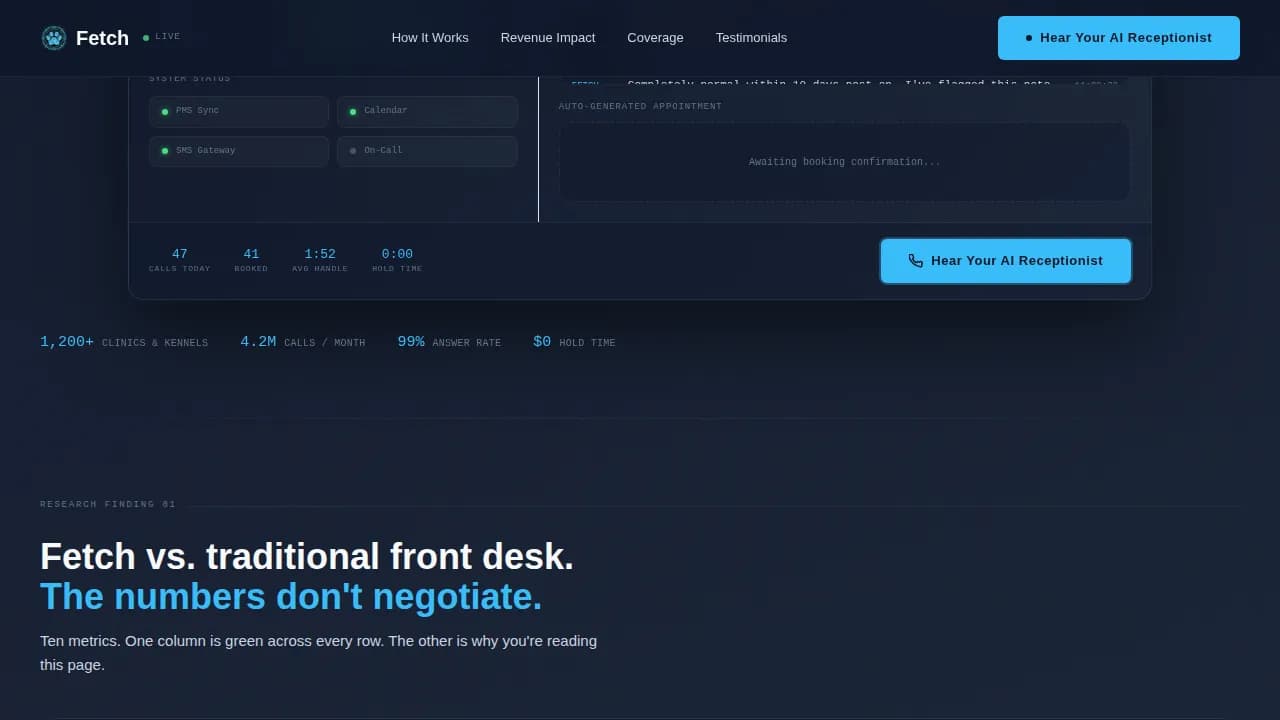Open the How It Works section

click(x=430, y=38)
